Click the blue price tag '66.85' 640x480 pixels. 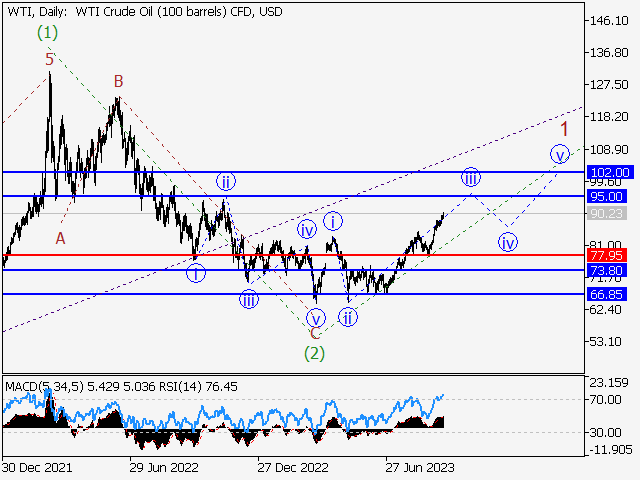(607, 294)
